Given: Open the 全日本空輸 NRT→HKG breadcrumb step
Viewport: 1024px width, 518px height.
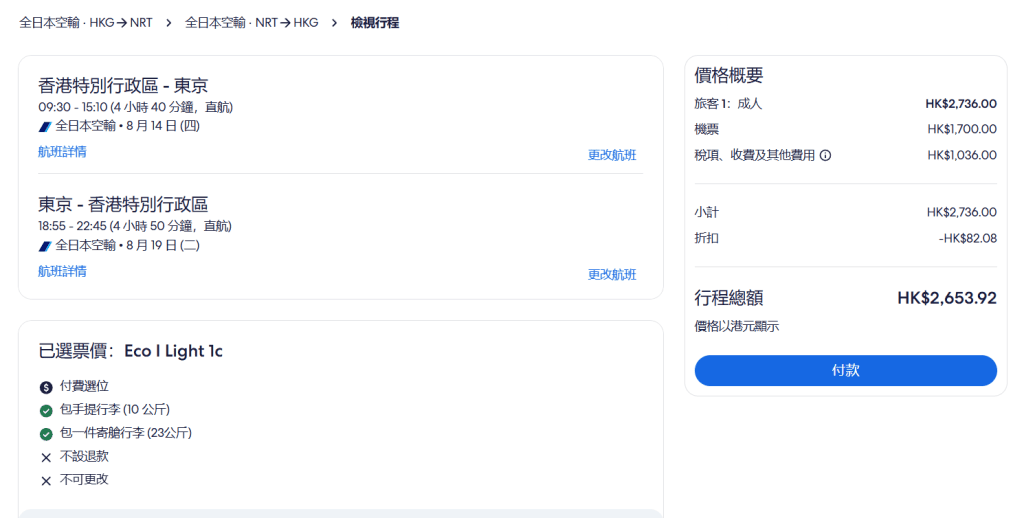Looking at the screenshot, I should pyautogui.click(x=251, y=22).
